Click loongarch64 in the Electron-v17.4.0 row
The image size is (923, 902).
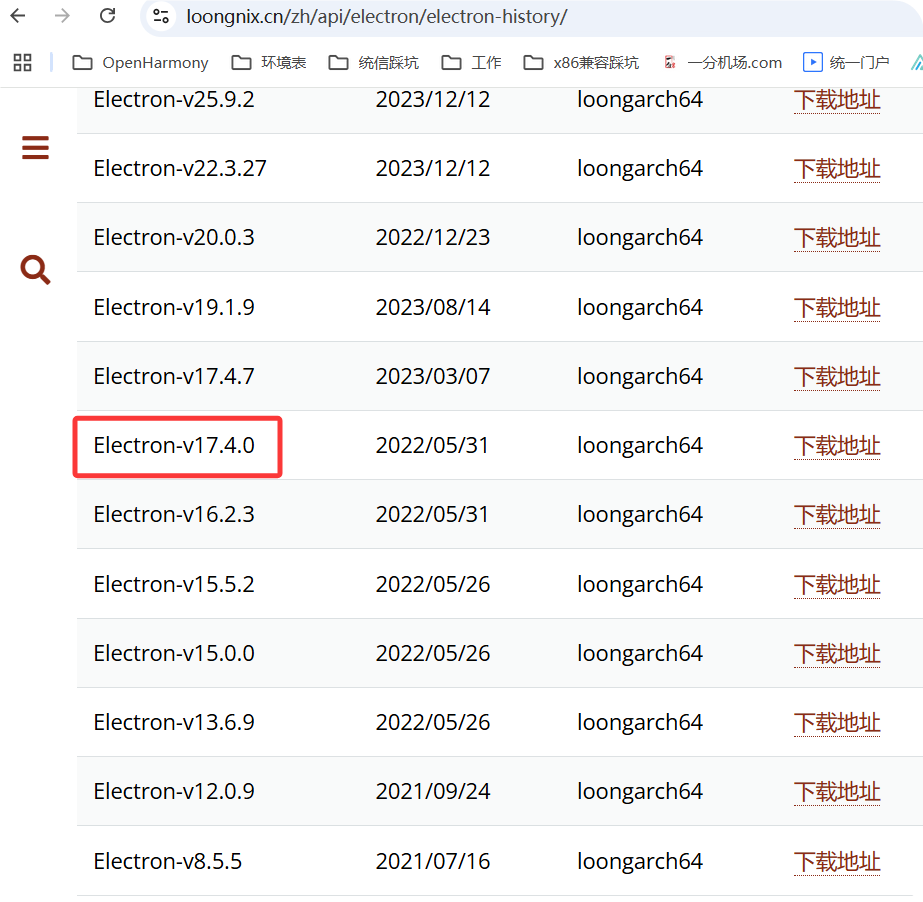coord(640,446)
